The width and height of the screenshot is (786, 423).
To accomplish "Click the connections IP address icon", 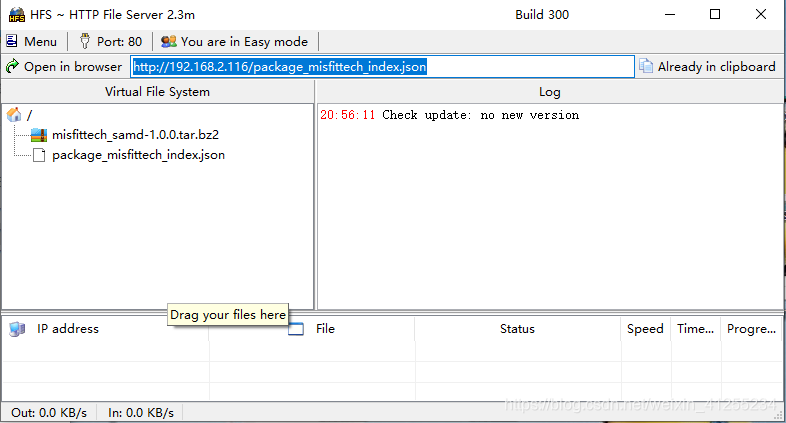I will tap(17, 329).
